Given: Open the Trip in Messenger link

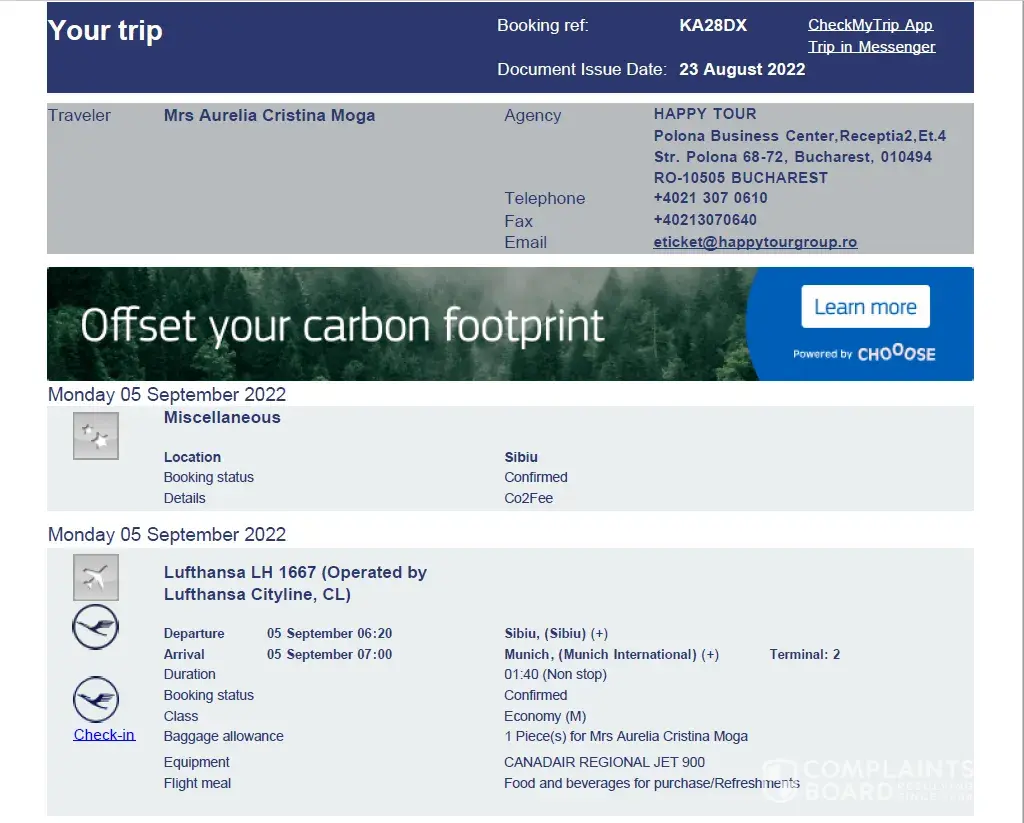Looking at the screenshot, I should (x=871, y=47).
